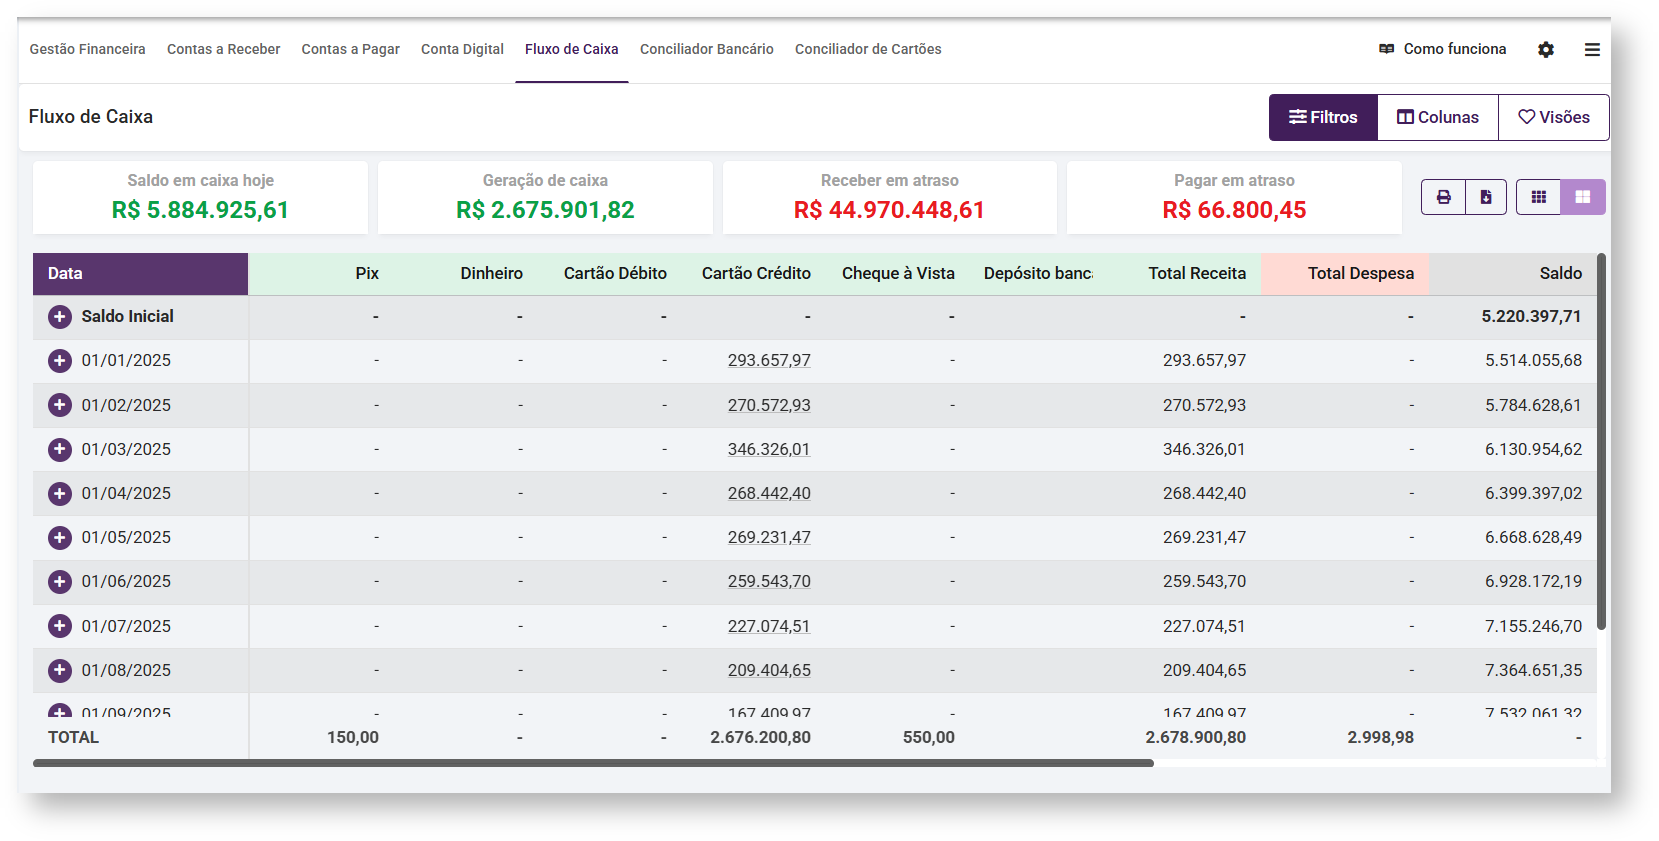
Task: Click plus icon beside 01/08/2025
Action: point(60,670)
